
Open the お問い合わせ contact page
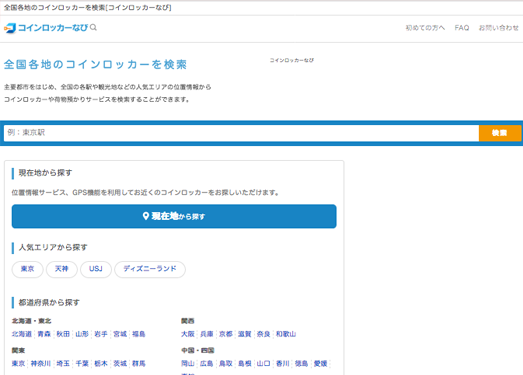(x=499, y=28)
